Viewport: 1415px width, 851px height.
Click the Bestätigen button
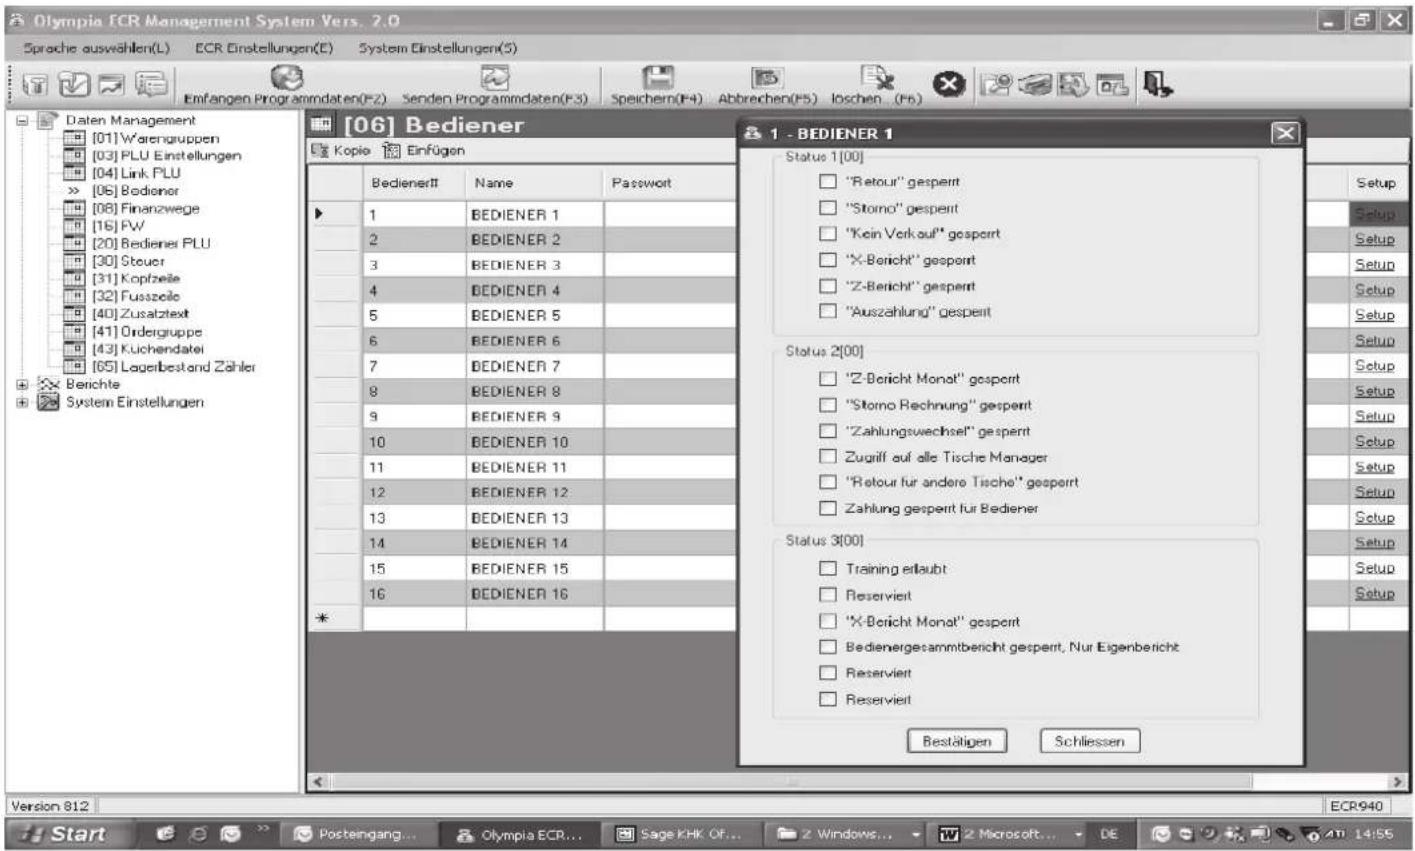[x=957, y=741]
